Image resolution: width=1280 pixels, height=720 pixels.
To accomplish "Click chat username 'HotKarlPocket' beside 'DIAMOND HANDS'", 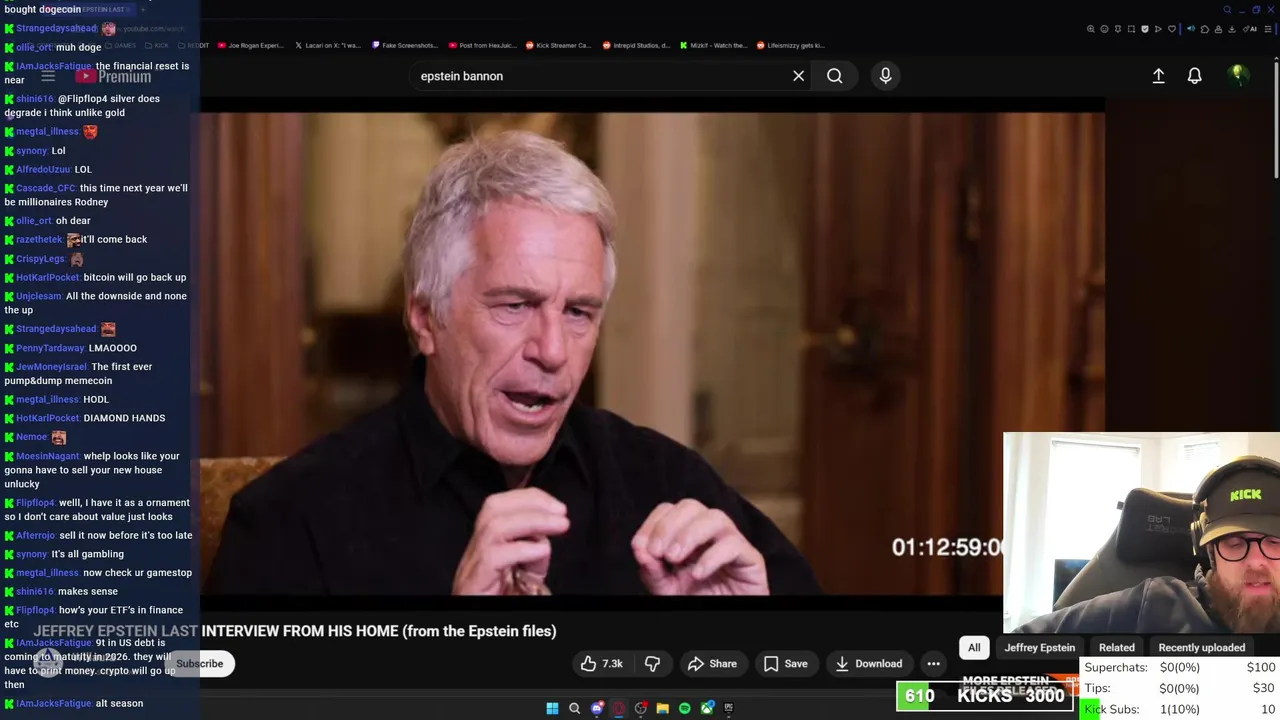I will coord(47,418).
